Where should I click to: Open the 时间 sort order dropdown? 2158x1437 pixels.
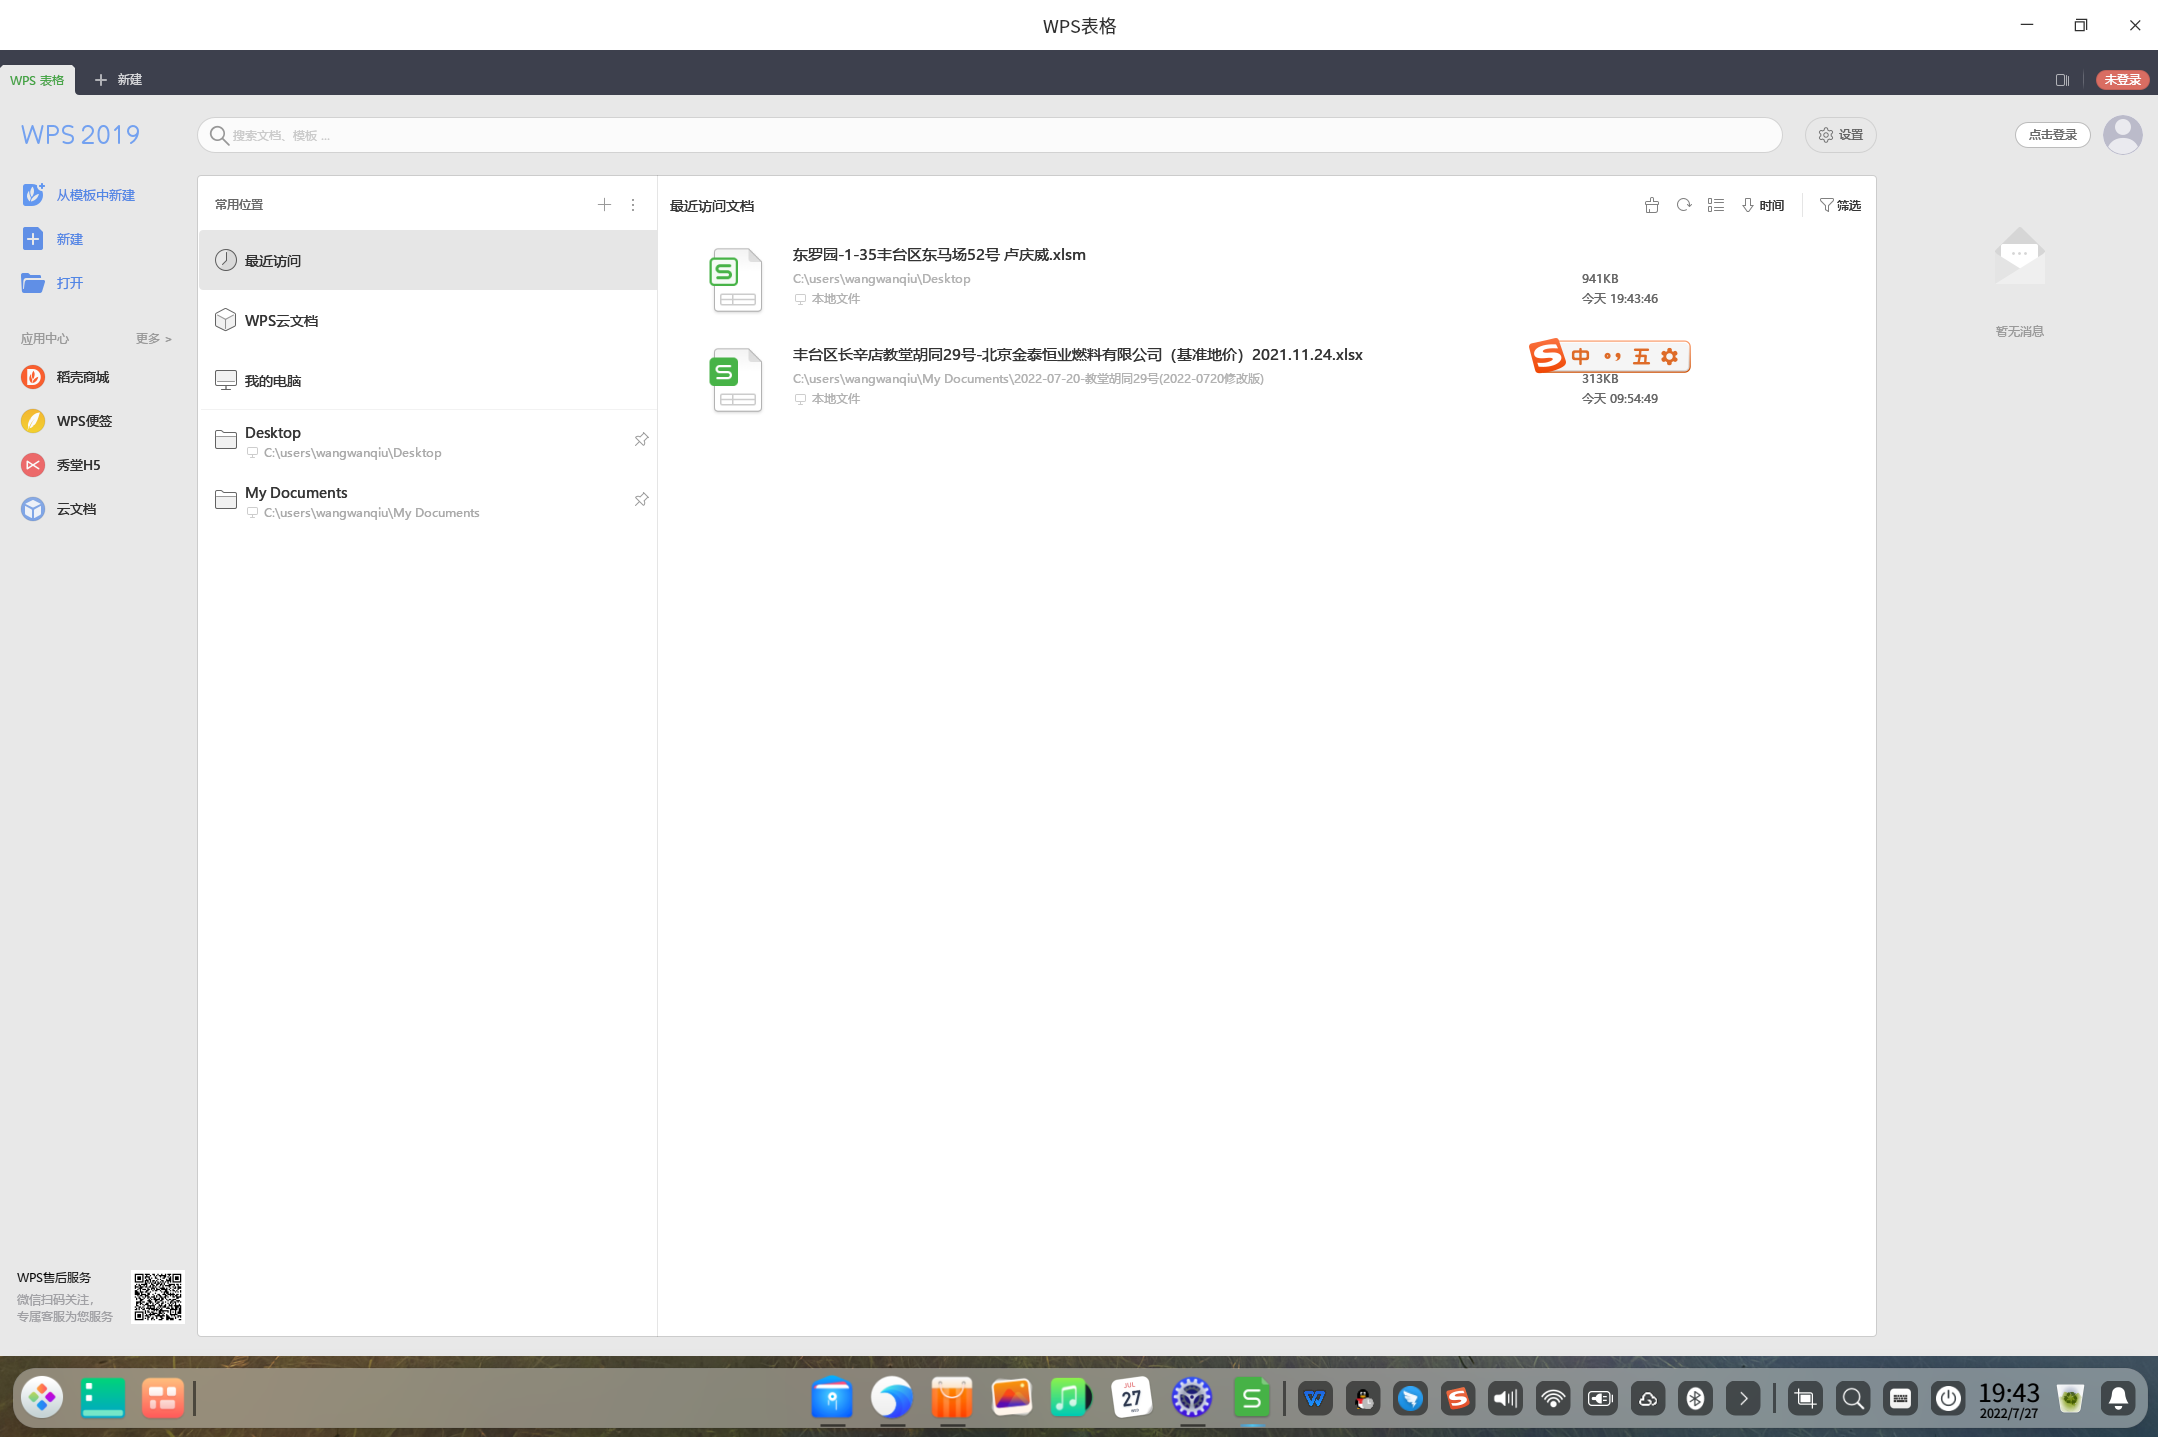coord(1763,205)
